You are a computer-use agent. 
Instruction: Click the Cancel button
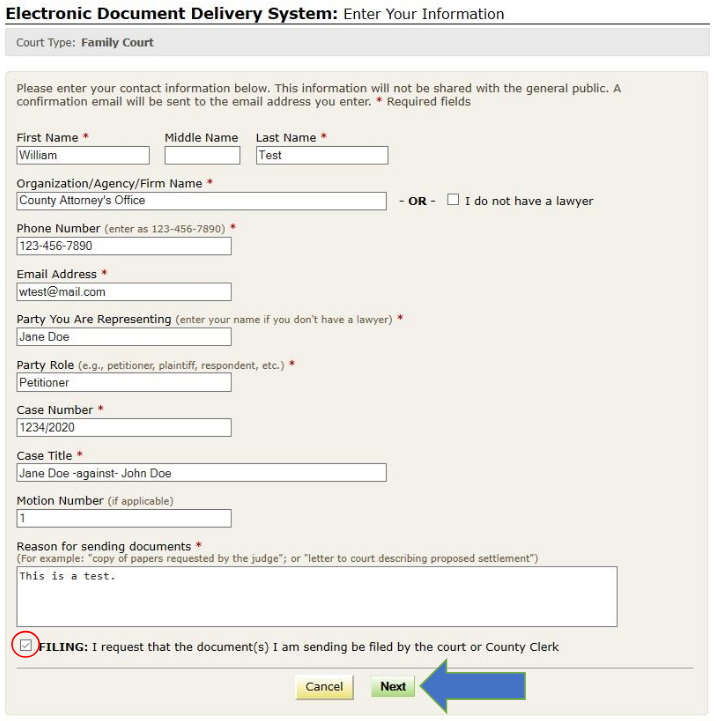324,687
